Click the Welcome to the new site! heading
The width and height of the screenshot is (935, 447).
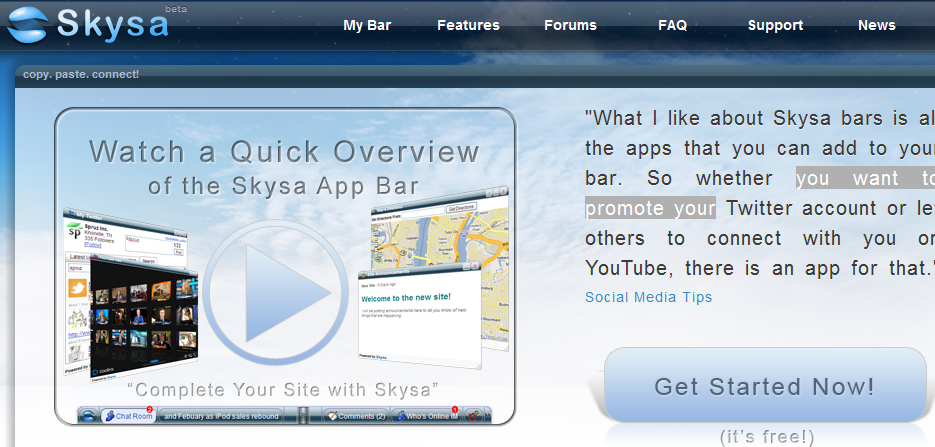pyautogui.click(x=406, y=297)
